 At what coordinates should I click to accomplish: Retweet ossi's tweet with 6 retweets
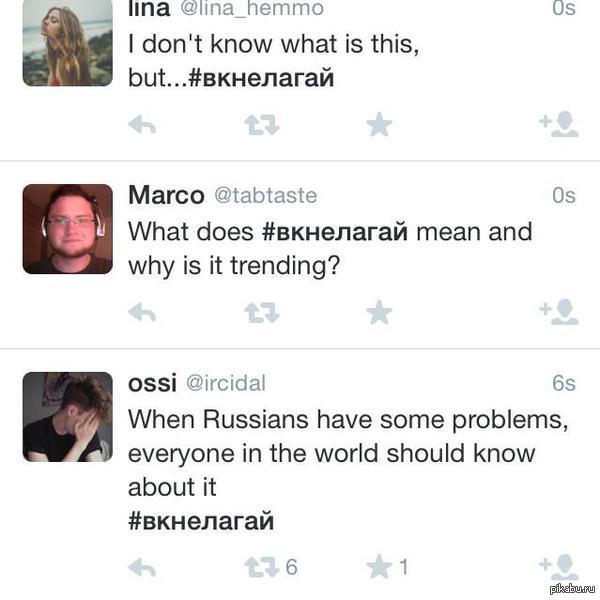point(262,568)
